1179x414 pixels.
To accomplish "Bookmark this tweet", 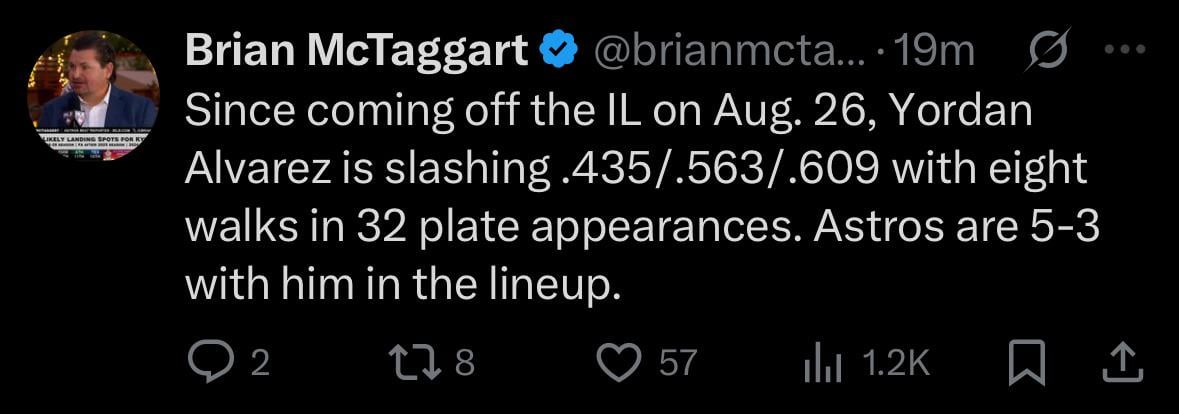I will coord(1026,362).
